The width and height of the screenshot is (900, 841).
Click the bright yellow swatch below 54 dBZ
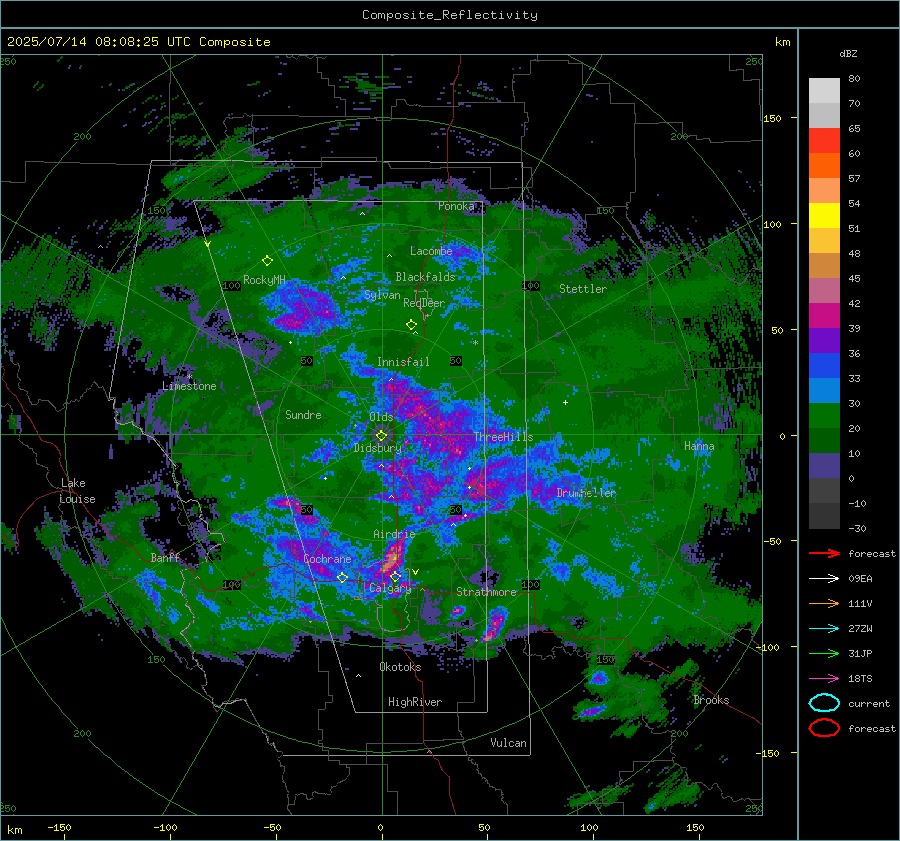(x=824, y=216)
